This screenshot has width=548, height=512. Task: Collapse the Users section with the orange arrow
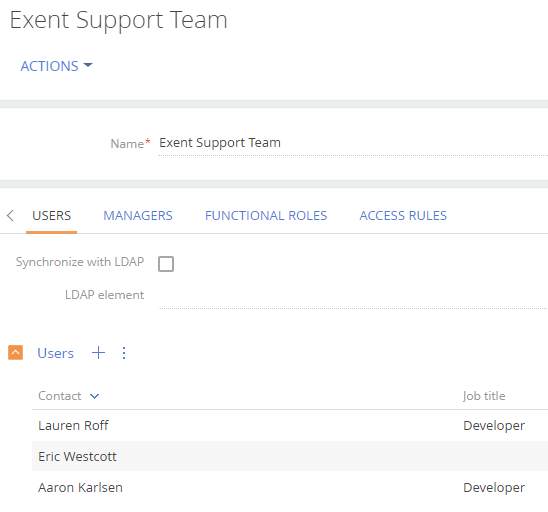(15, 352)
